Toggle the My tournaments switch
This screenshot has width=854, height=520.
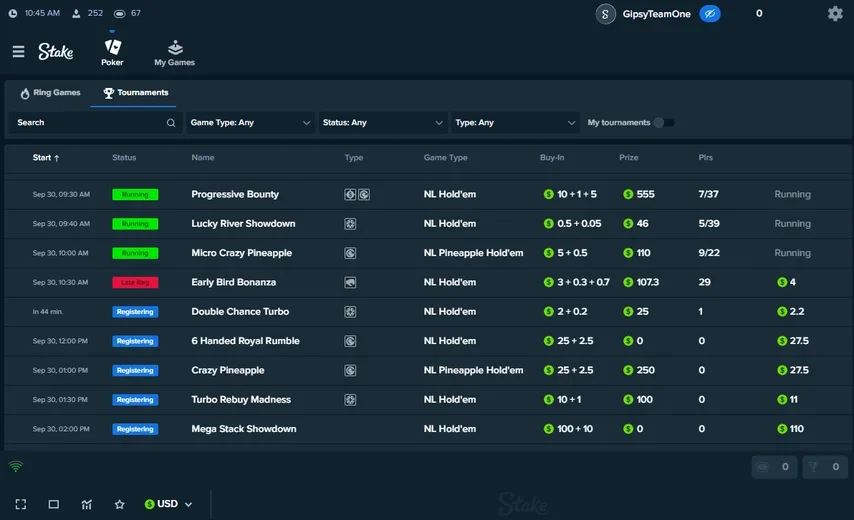[x=664, y=123]
